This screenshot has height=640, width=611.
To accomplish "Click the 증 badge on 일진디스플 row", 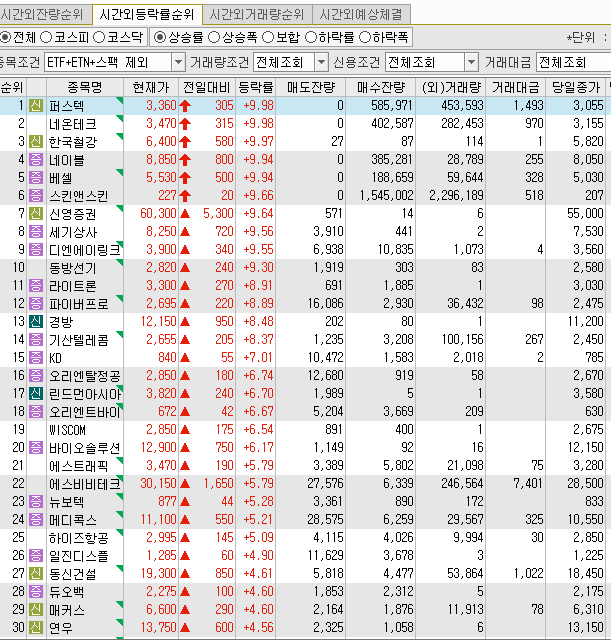I will 36,556.
